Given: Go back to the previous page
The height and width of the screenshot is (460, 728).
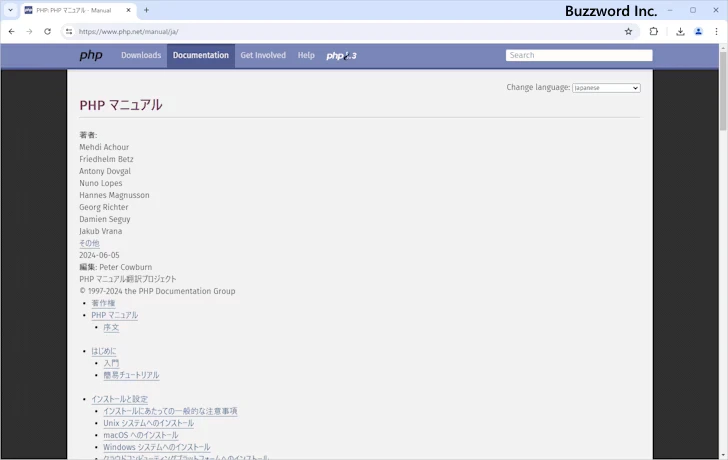Looking at the screenshot, I should [x=12, y=32].
